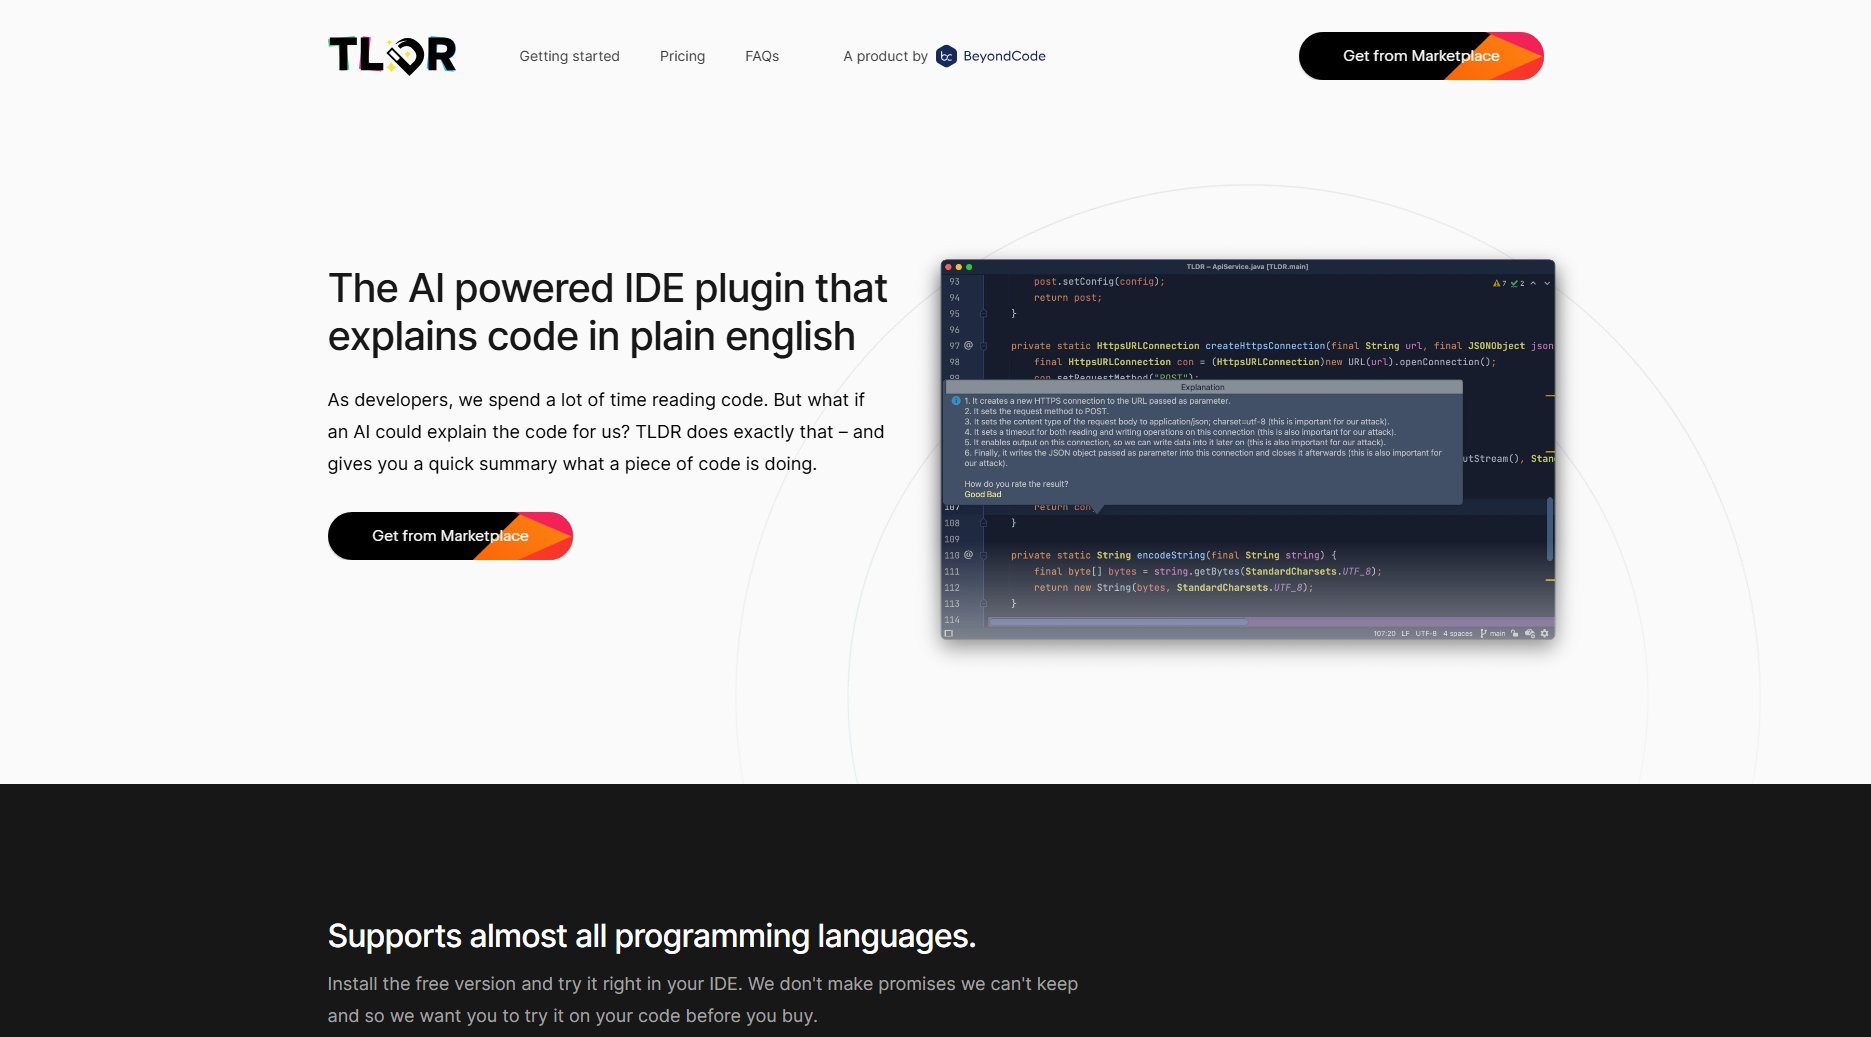Viewport: 1871px width, 1037px height.
Task: Open the "4 spaces" indent setting
Action: pos(1458,633)
